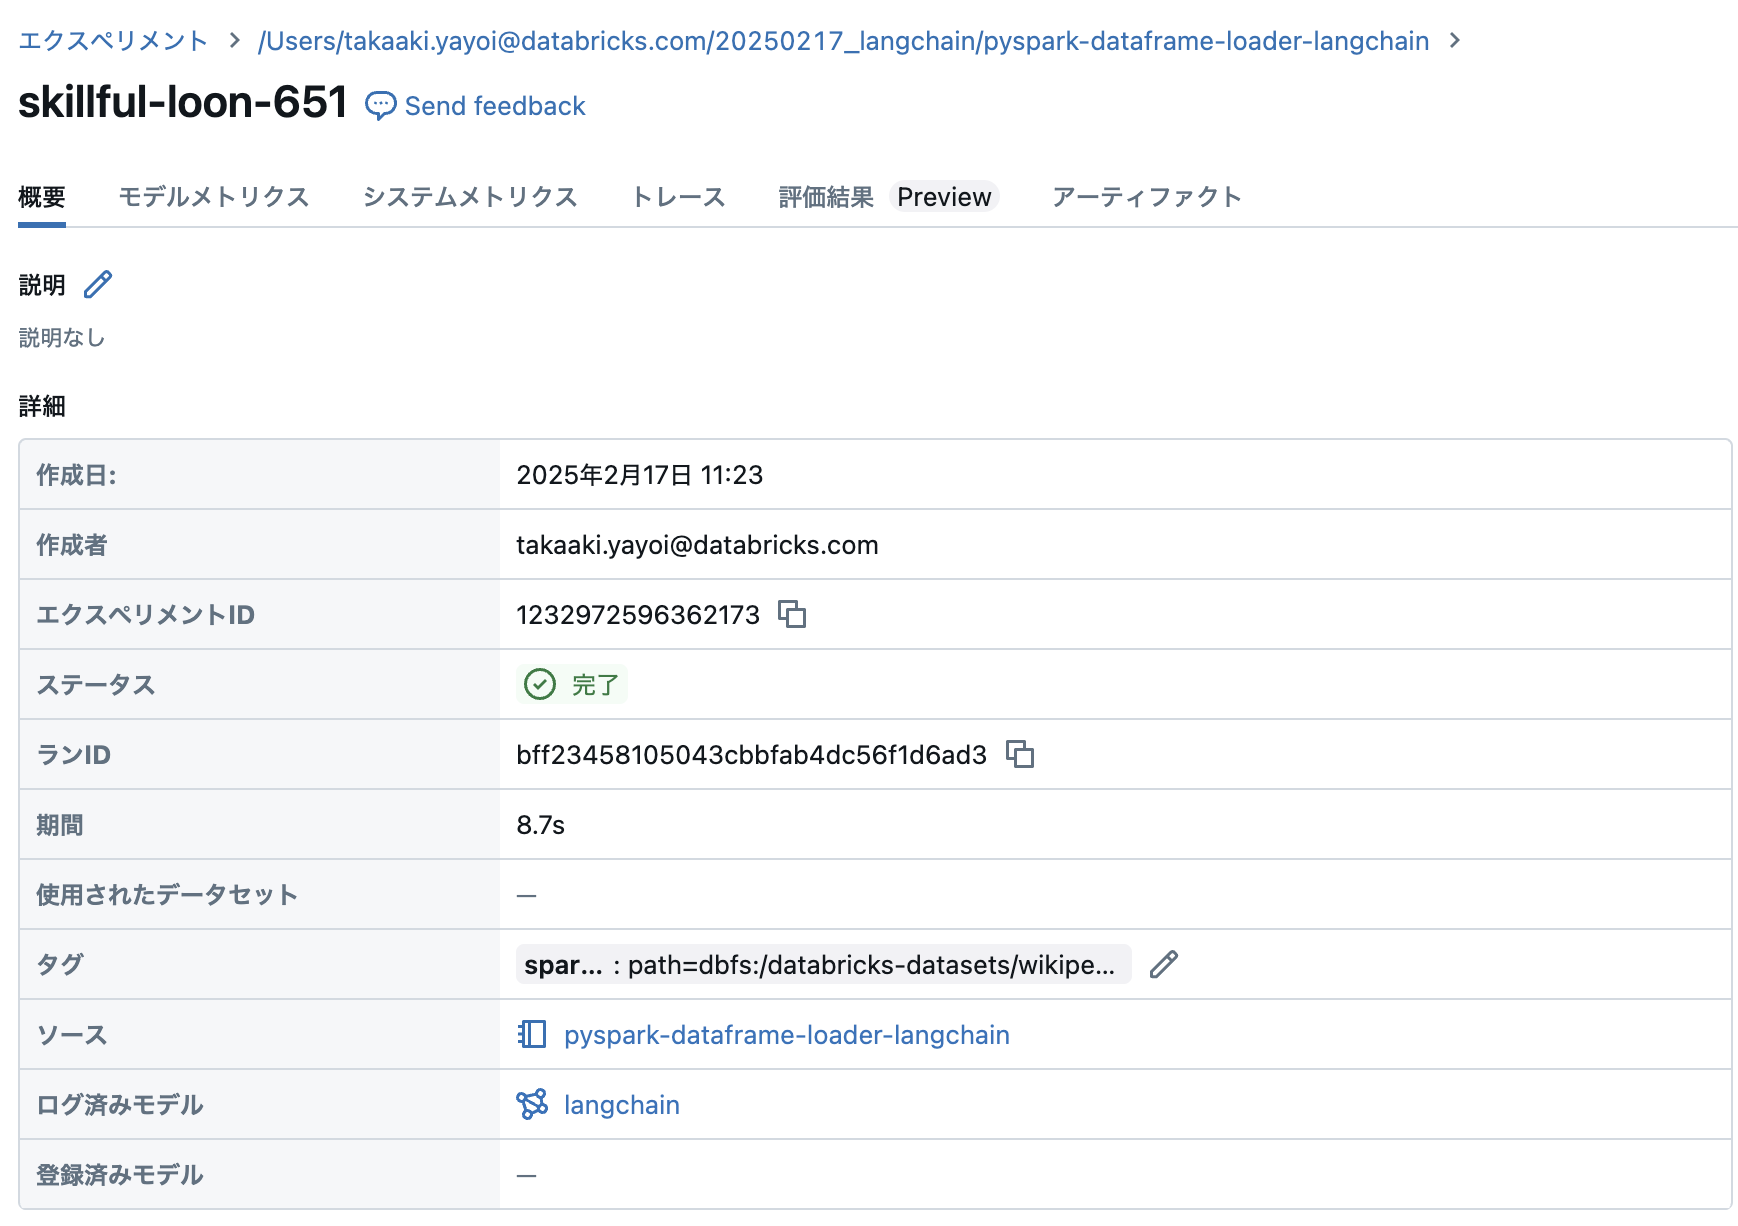The image size is (1738, 1226).
Task: Open the アーティファクト tab
Action: coord(1145,197)
